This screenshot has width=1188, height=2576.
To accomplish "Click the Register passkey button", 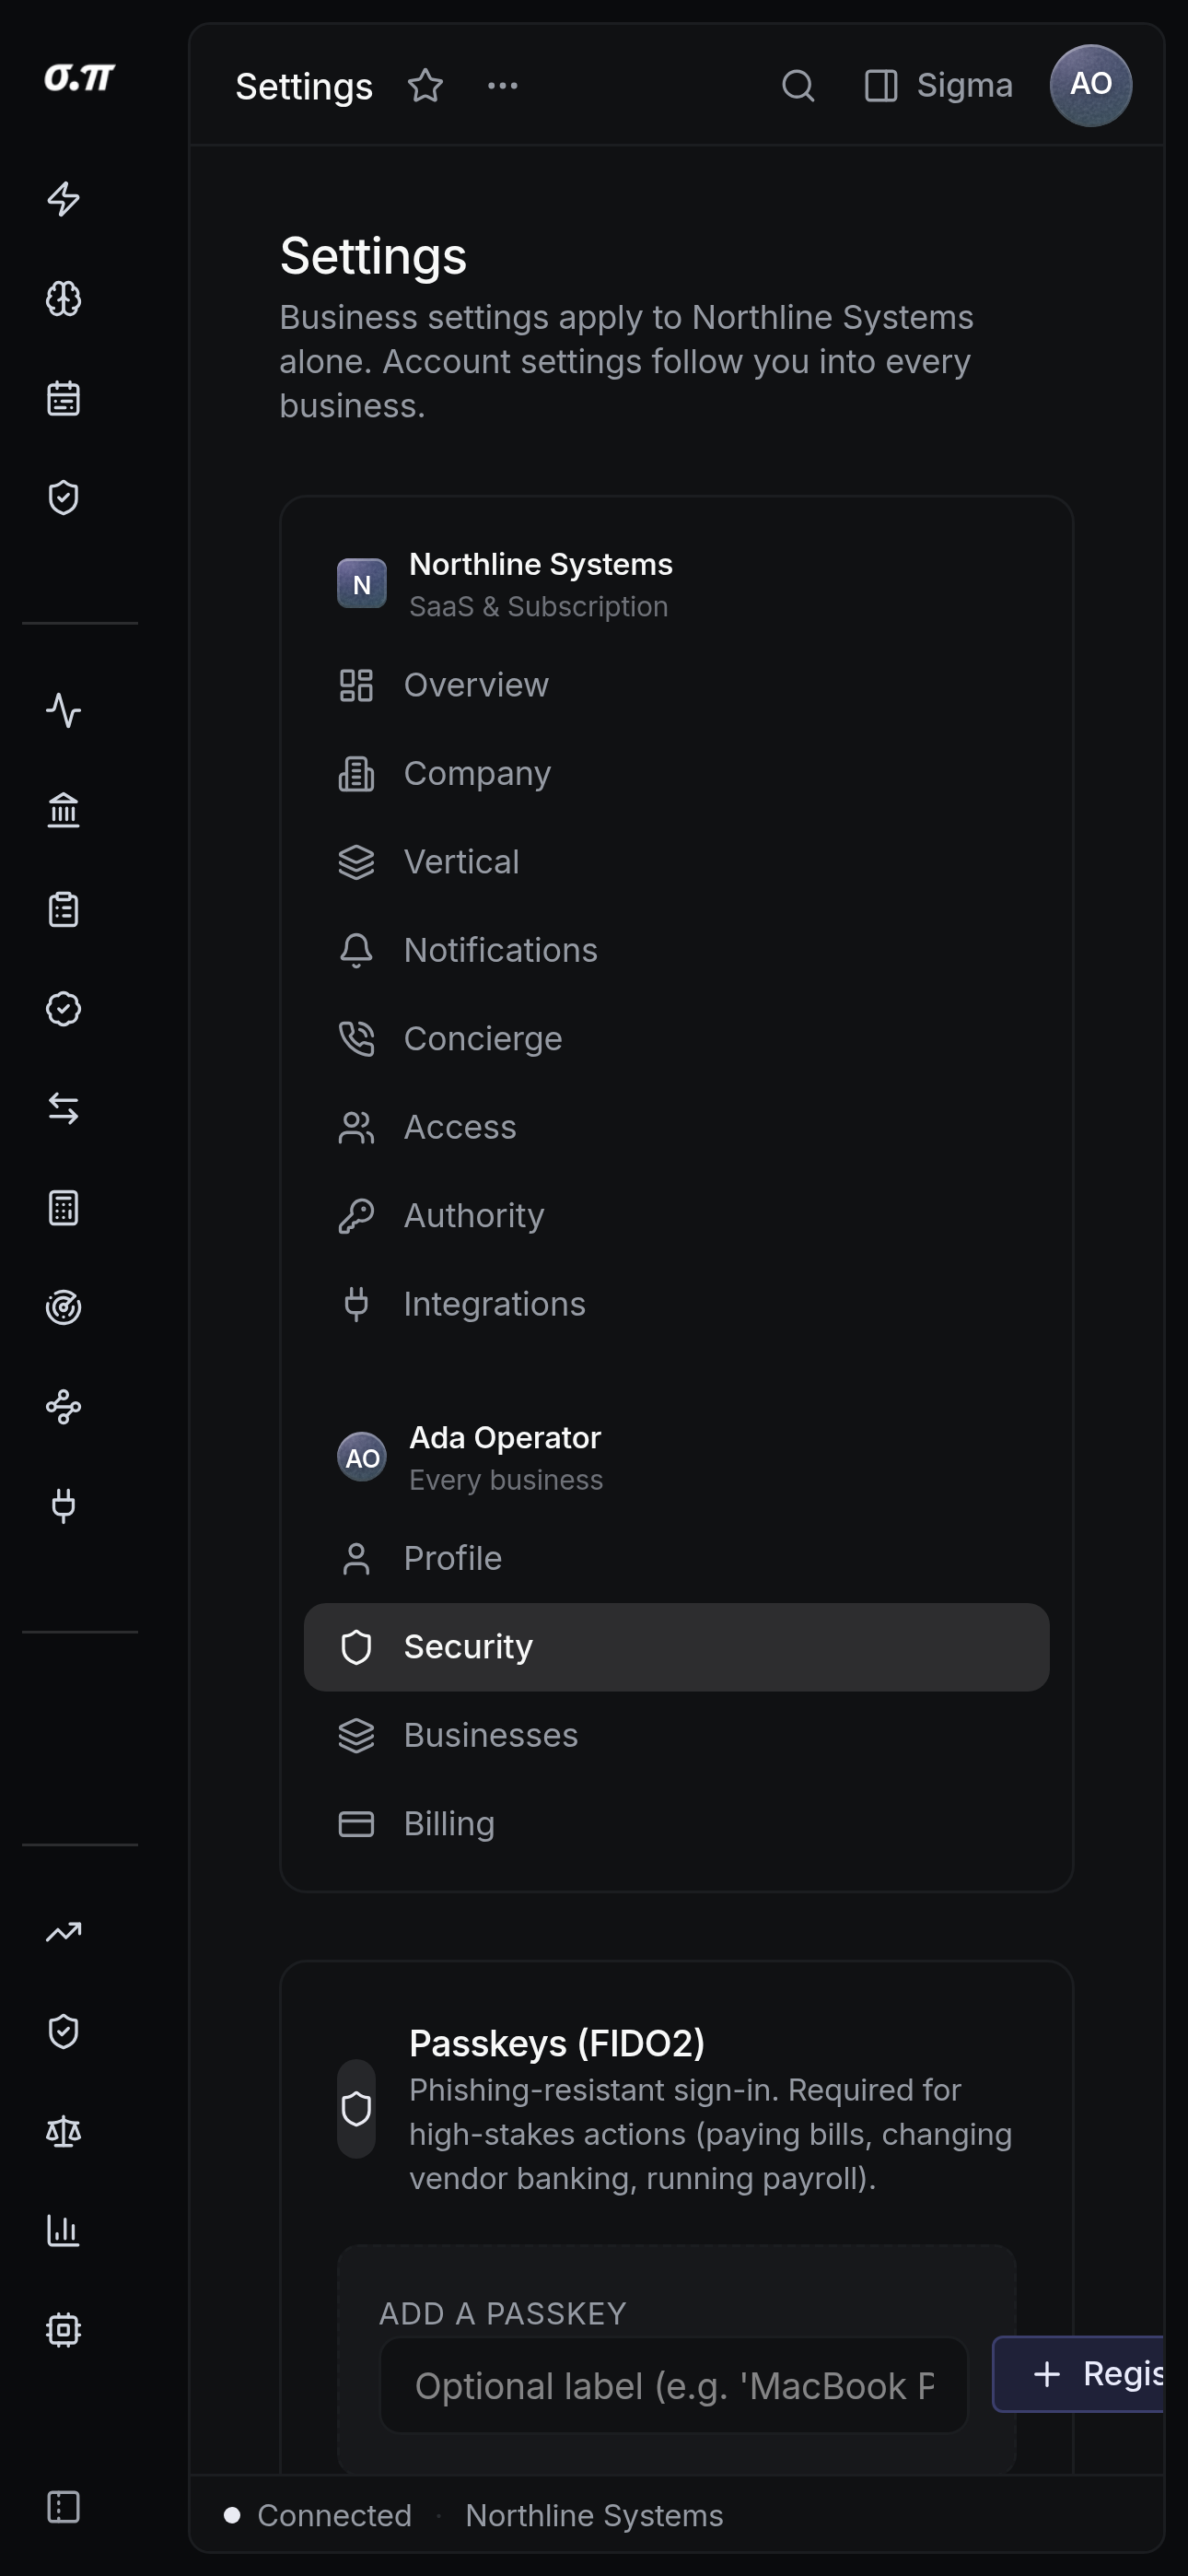I will [x=1078, y=2374].
